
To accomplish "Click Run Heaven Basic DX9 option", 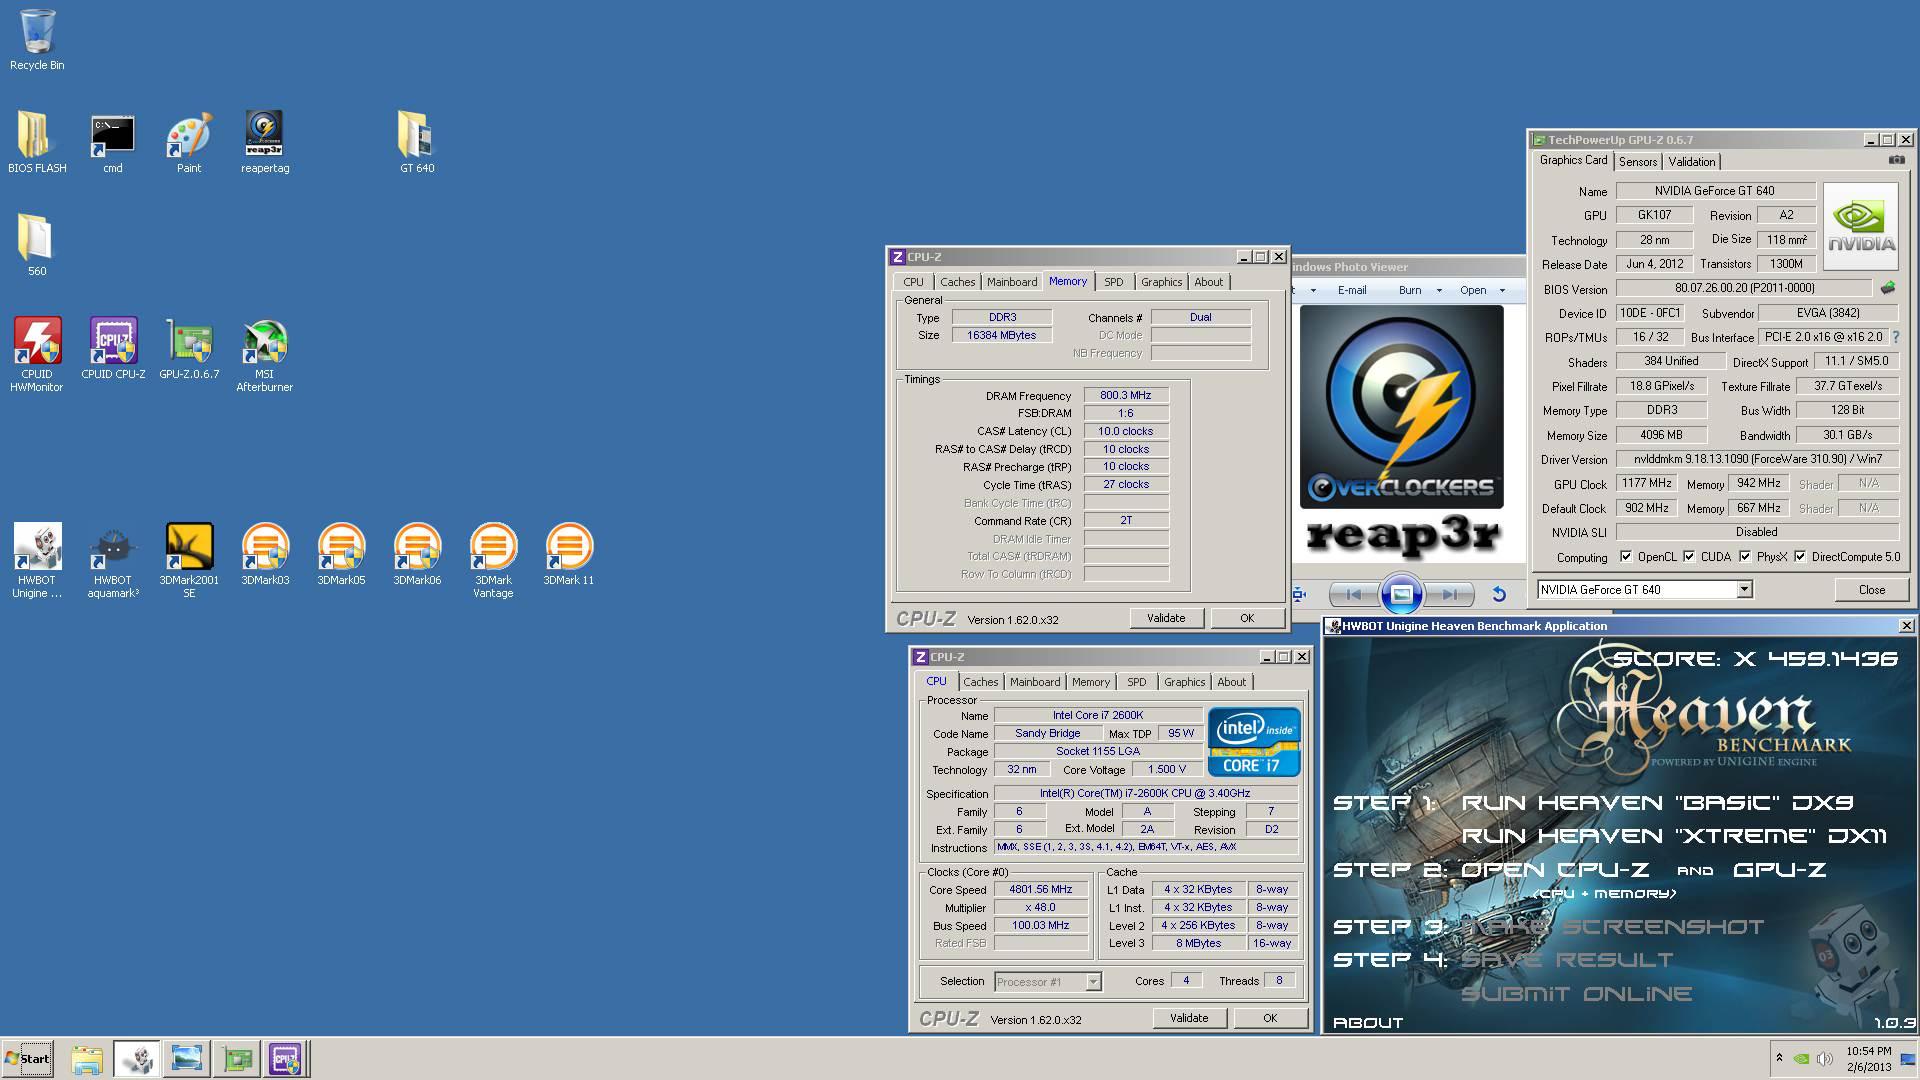I will coord(1657,803).
